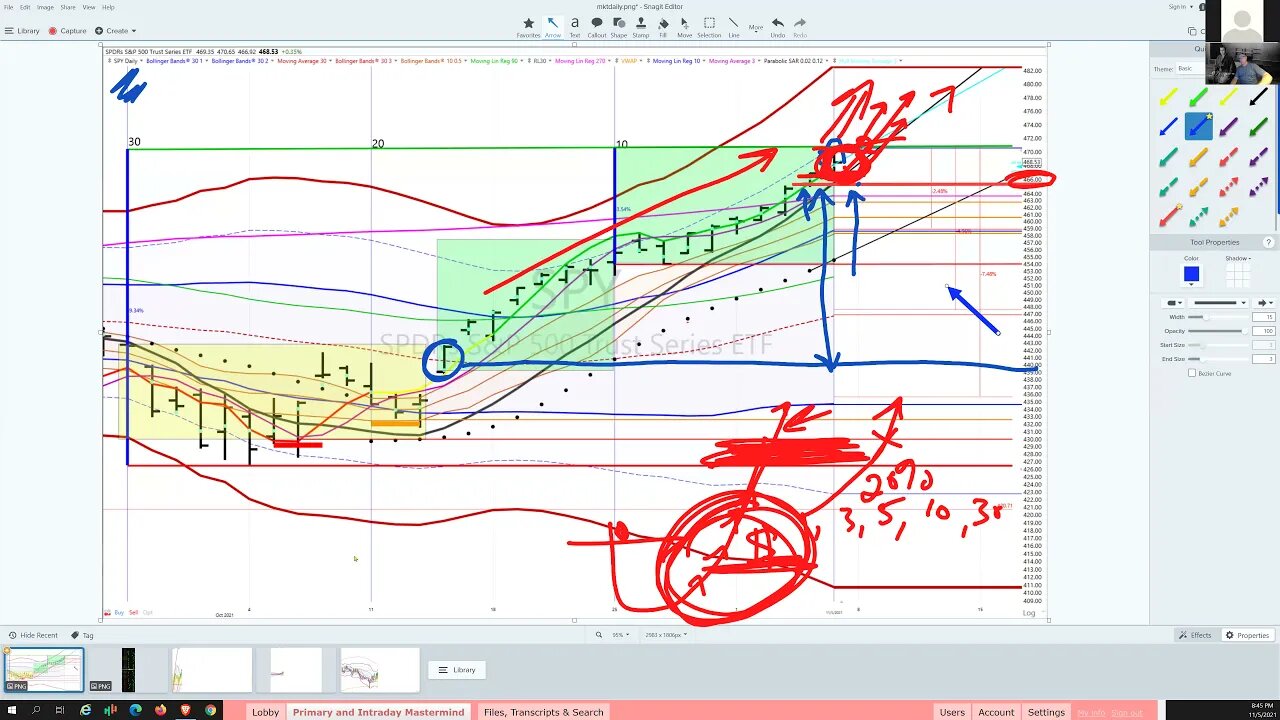Screen dimensions: 1280x720
Task: Select the Fill tool
Action: click(663, 26)
